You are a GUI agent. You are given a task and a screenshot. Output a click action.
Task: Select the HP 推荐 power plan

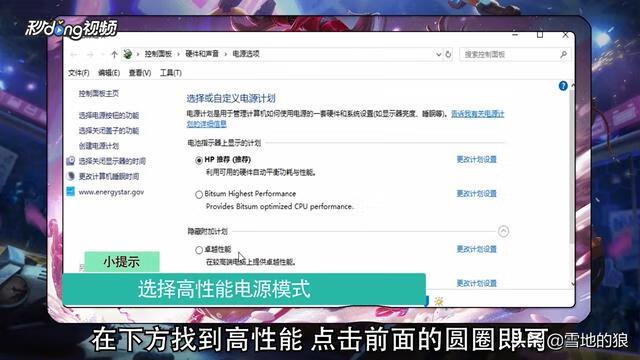[x=199, y=160]
